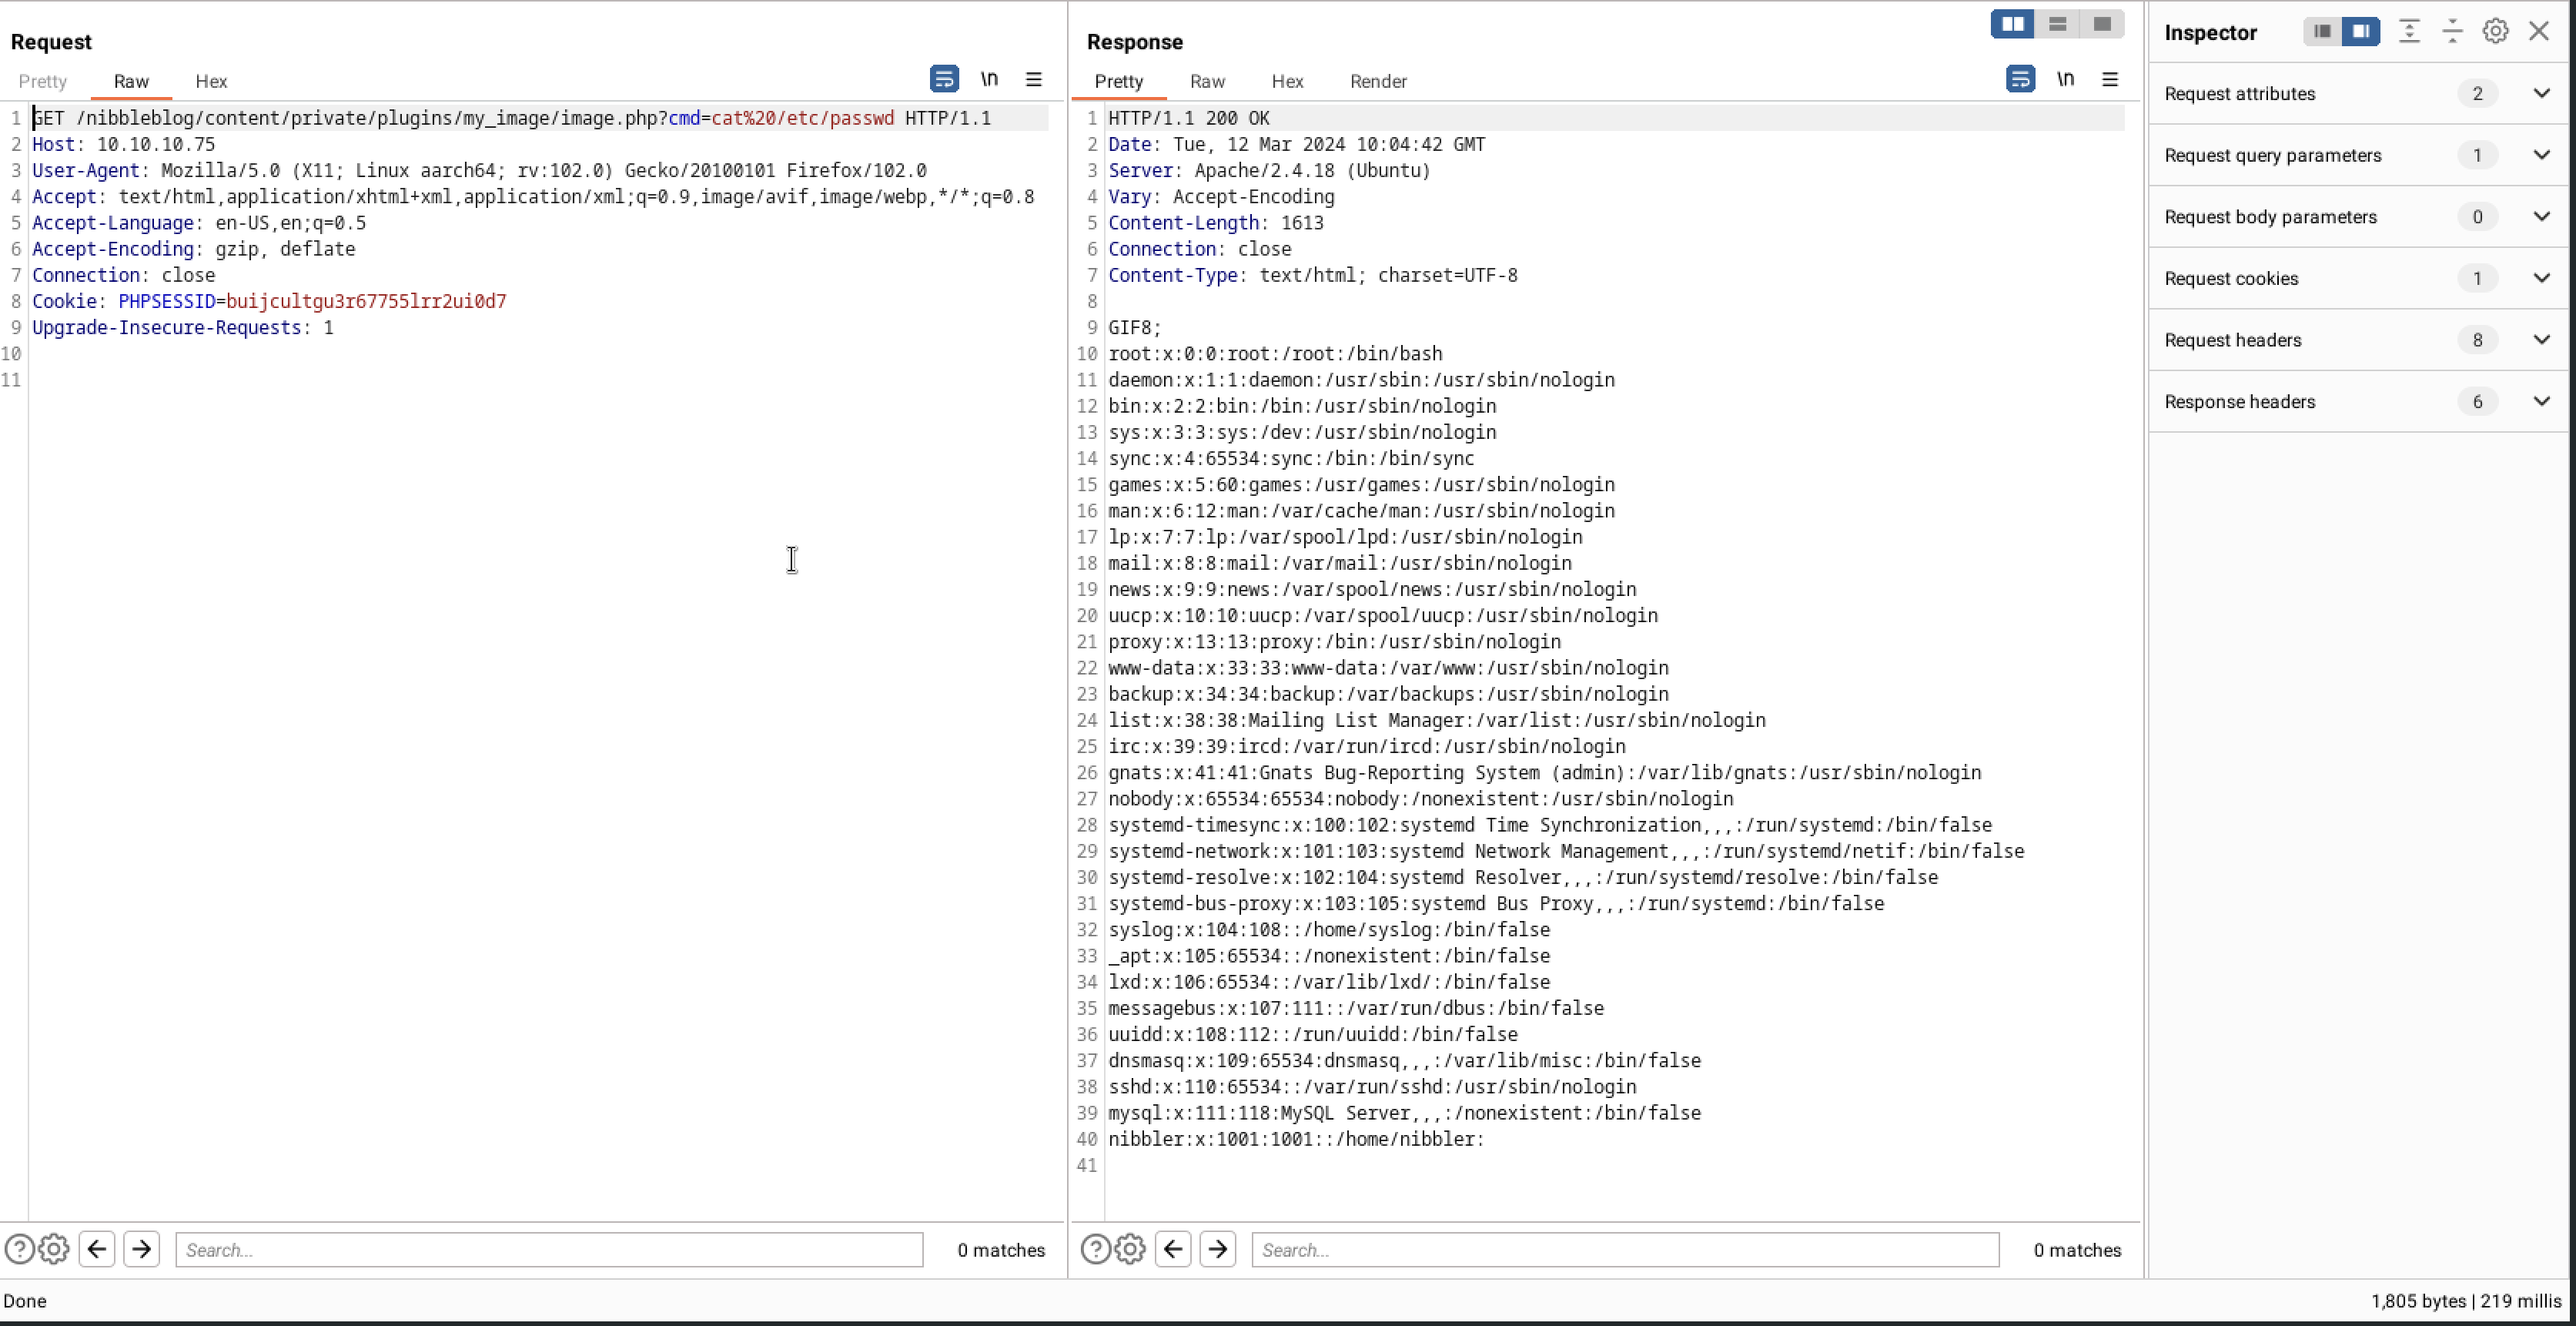Go to previous Response search match
The height and width of the screenshot is (1326, 2576).
pyautogui.click(x=1173, y=1249)
